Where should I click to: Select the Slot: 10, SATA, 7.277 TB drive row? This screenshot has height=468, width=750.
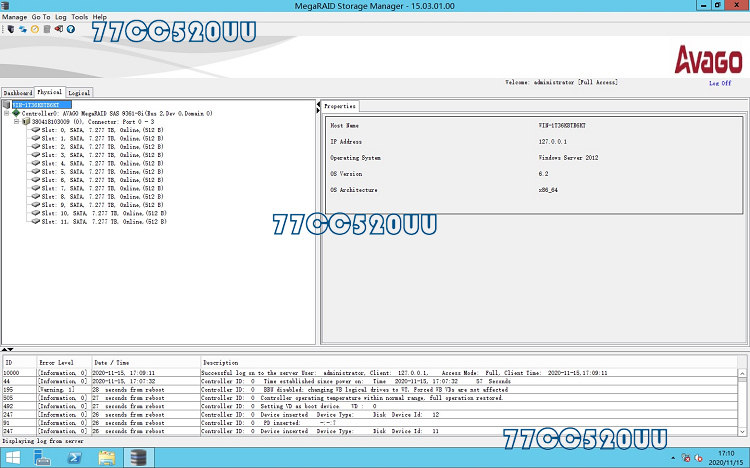[x=99, y=213]
